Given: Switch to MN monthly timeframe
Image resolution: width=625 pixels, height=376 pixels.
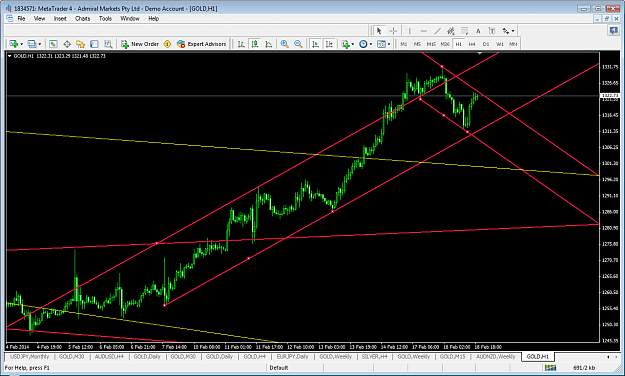Looking at the screenshot, I should coord(513,44).
